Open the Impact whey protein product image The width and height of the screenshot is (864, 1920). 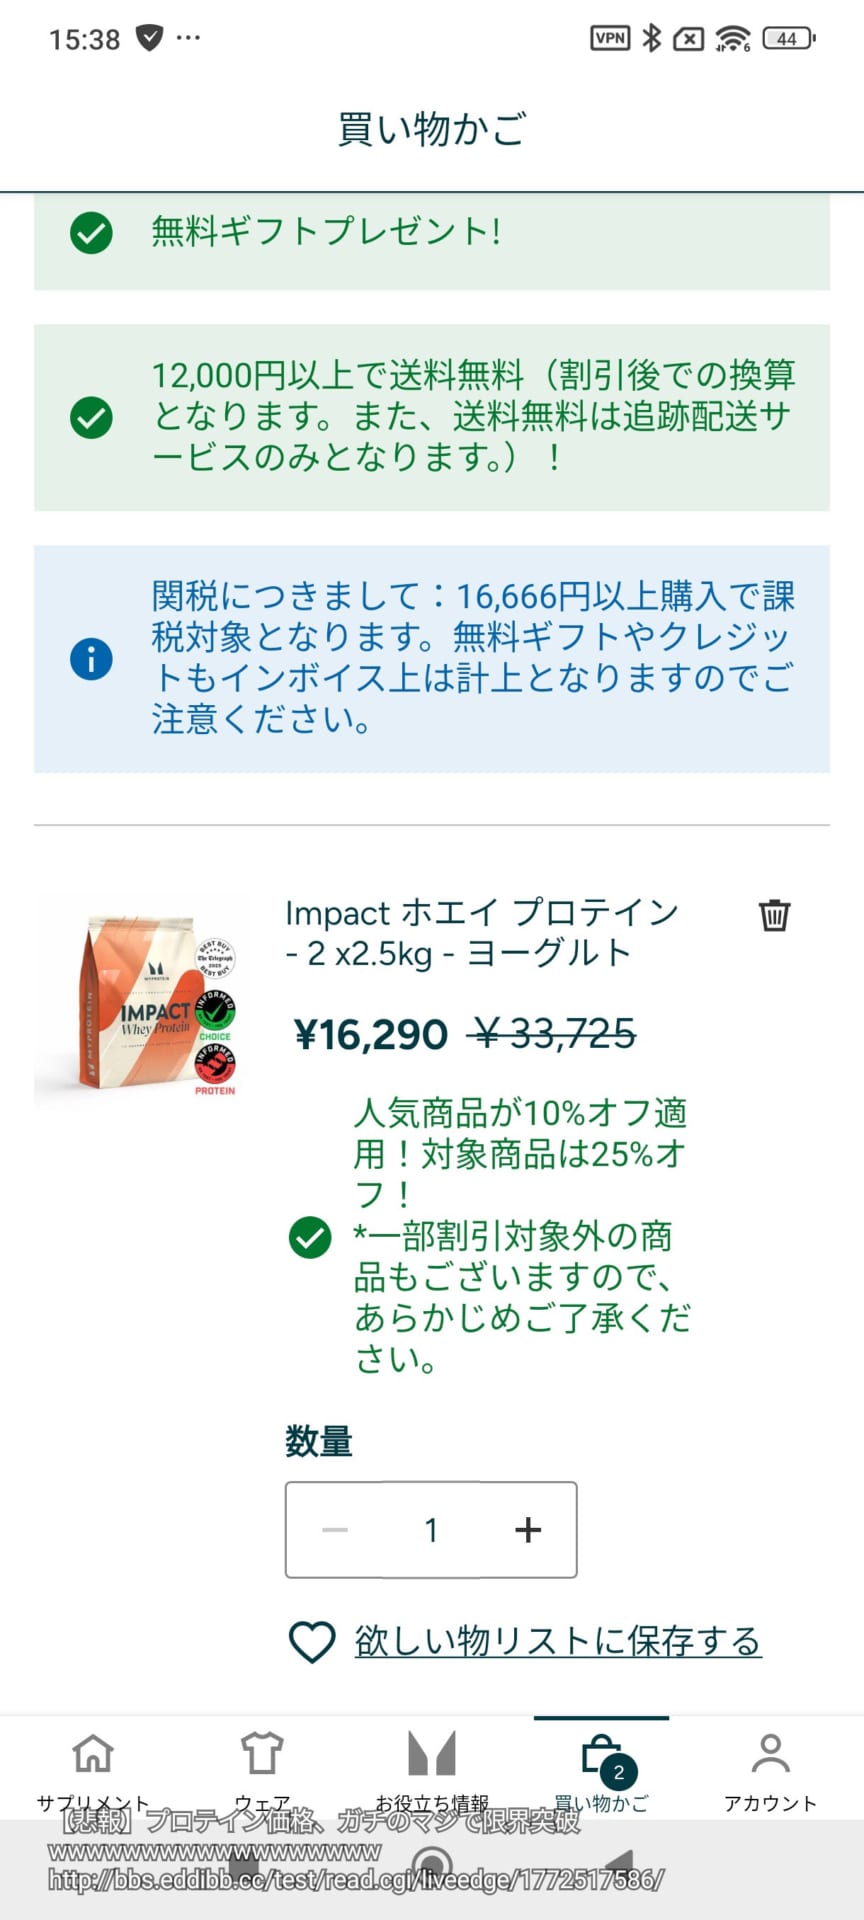(x=143, y=1003)
